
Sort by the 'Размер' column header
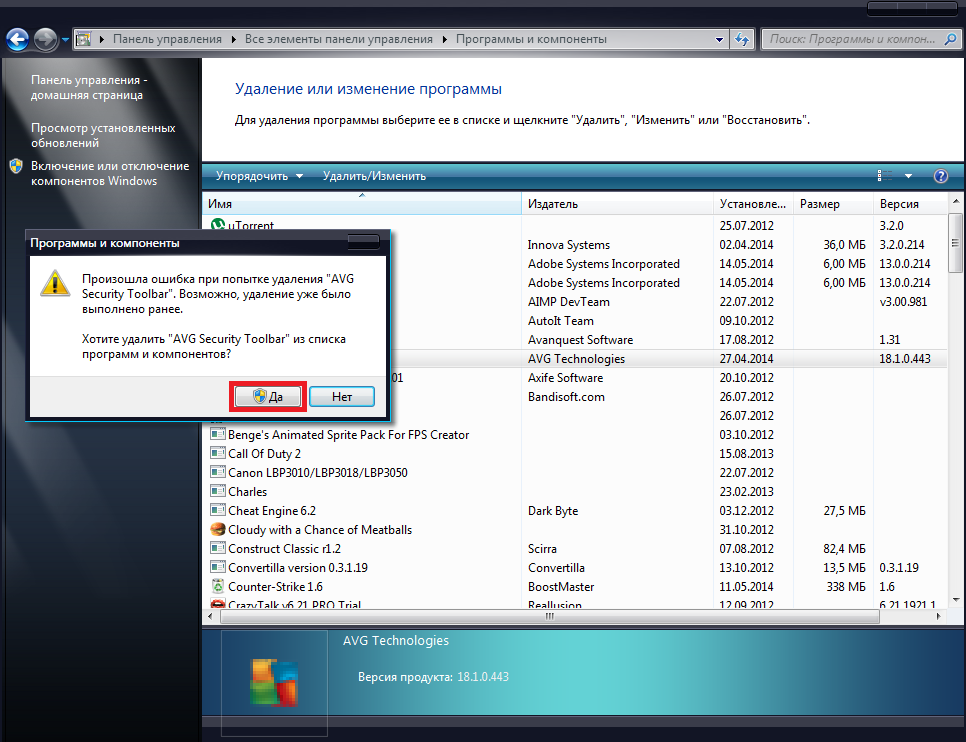(x=833, y=204)
